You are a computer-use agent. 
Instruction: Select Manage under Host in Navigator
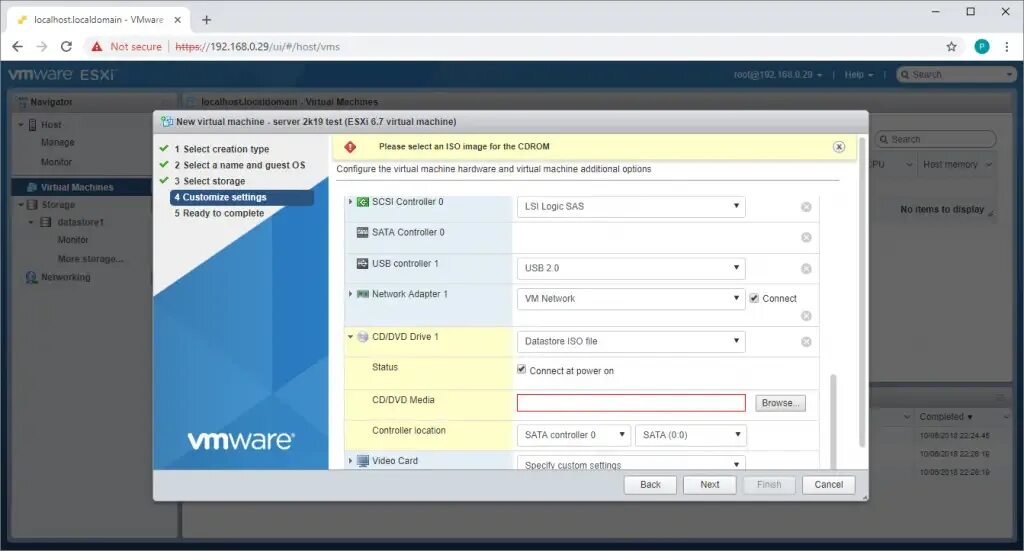coord(57,142)
